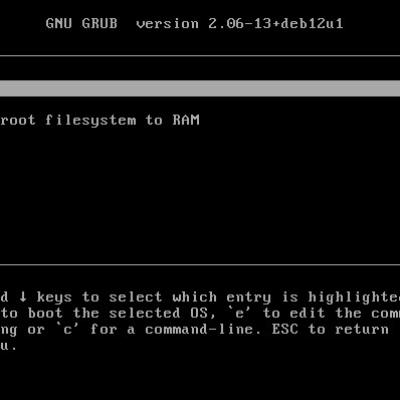Click the down arrow glyph in help text
Viewport: 400px width, 400px height.
coord(23,297)
